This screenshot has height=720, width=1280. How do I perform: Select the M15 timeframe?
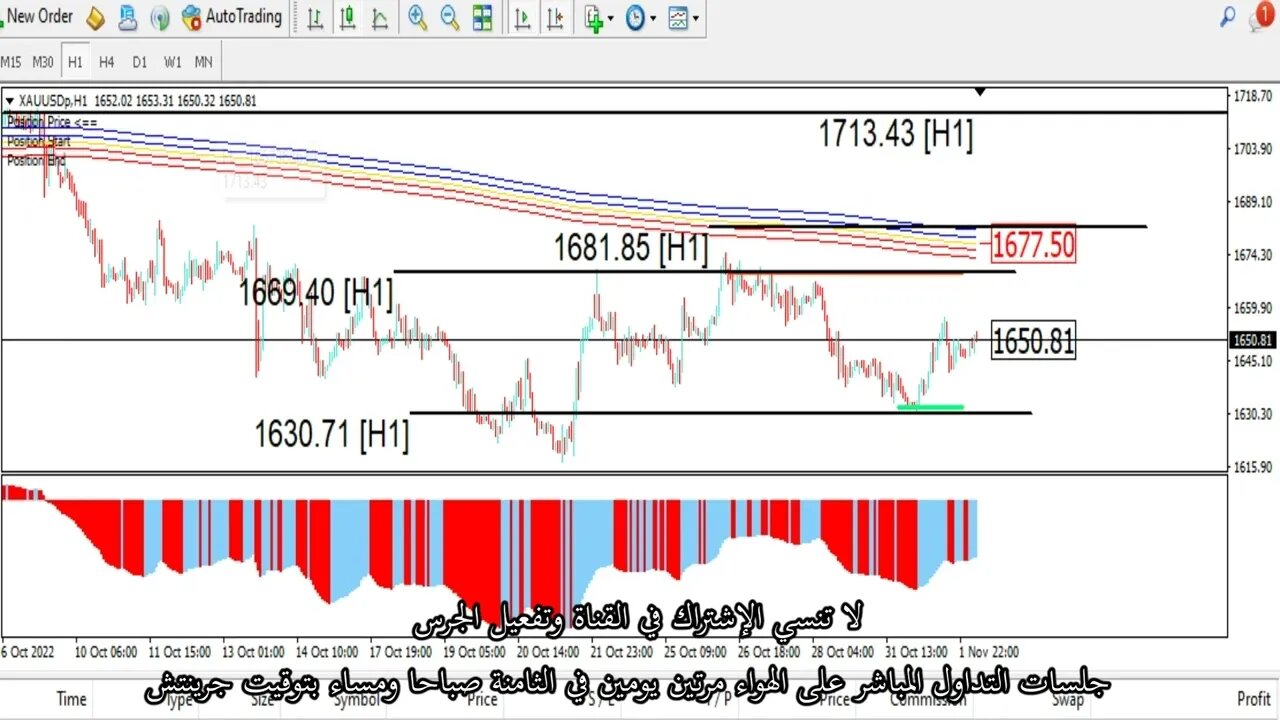[11, 62]
